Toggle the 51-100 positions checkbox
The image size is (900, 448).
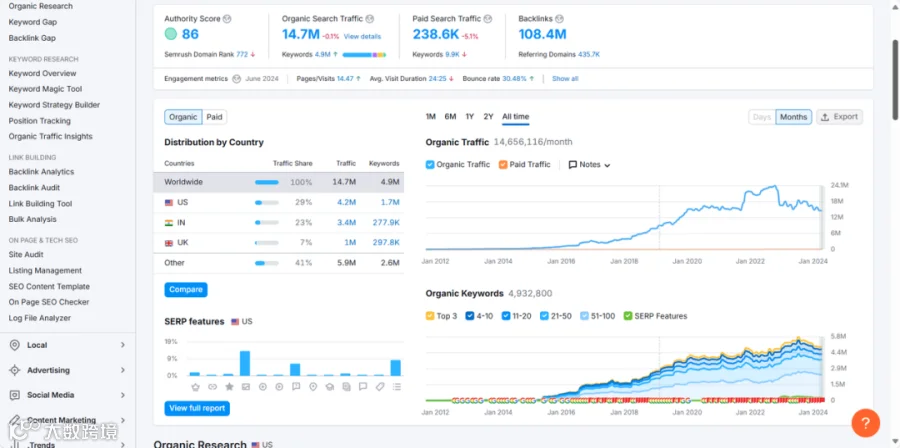584,316
